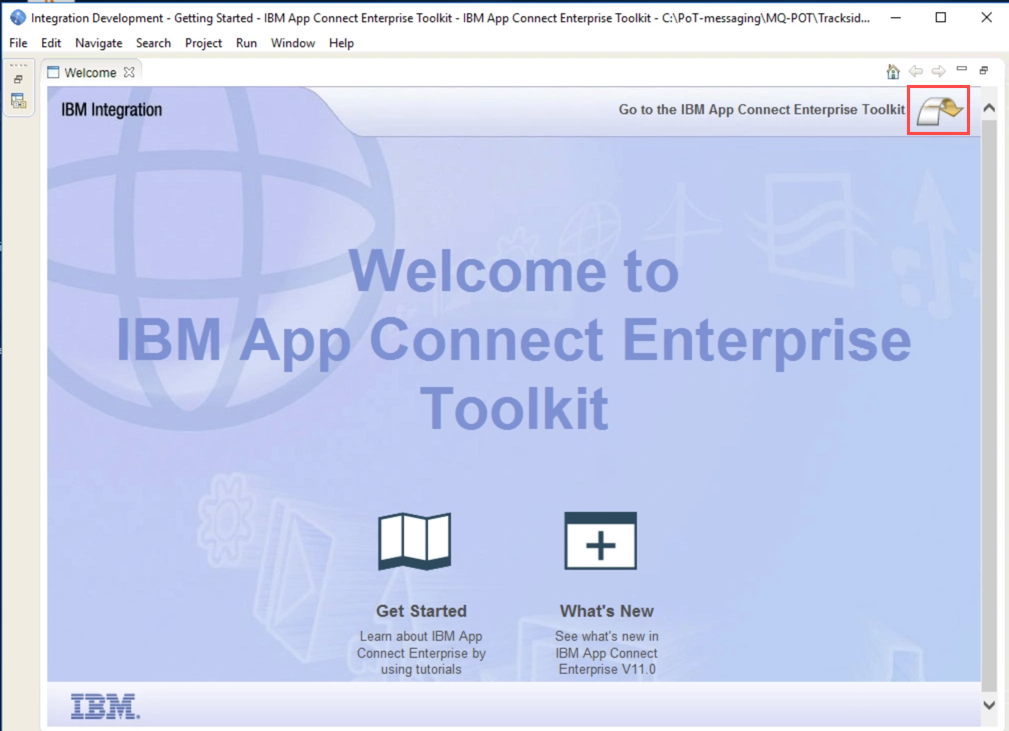This screenshot has width=1009, height=731.
Task: Click the See what's new in V11.0 text
Action: (x=607, y=652)
